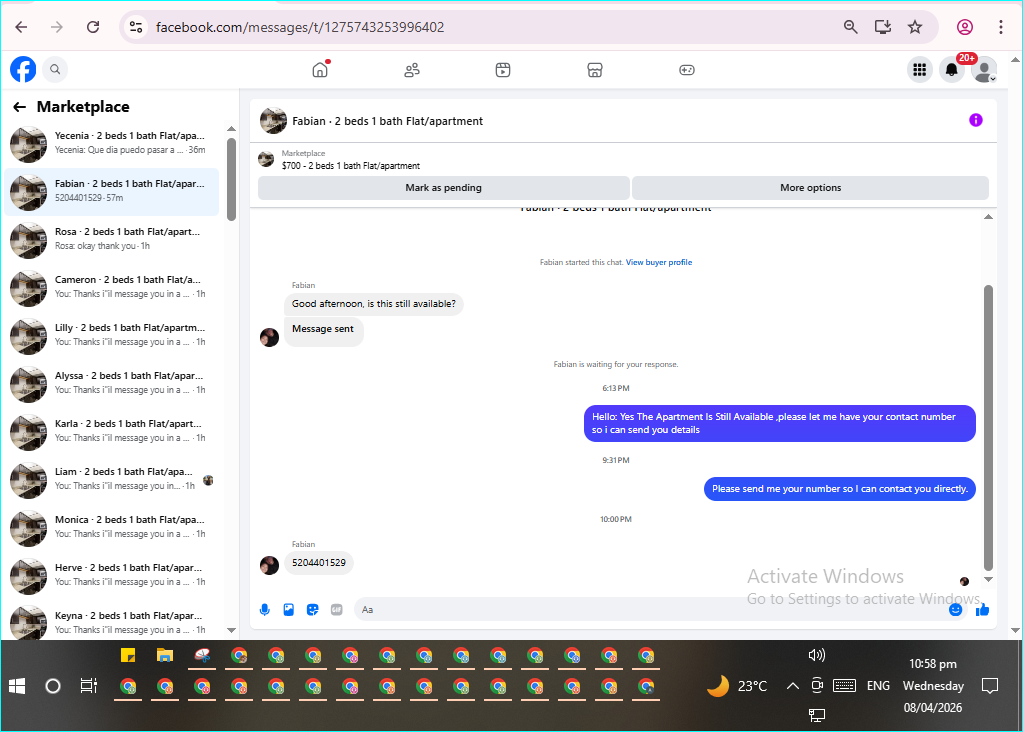
Task: Click the chat scroll up arrow
Action: [988, 217]
